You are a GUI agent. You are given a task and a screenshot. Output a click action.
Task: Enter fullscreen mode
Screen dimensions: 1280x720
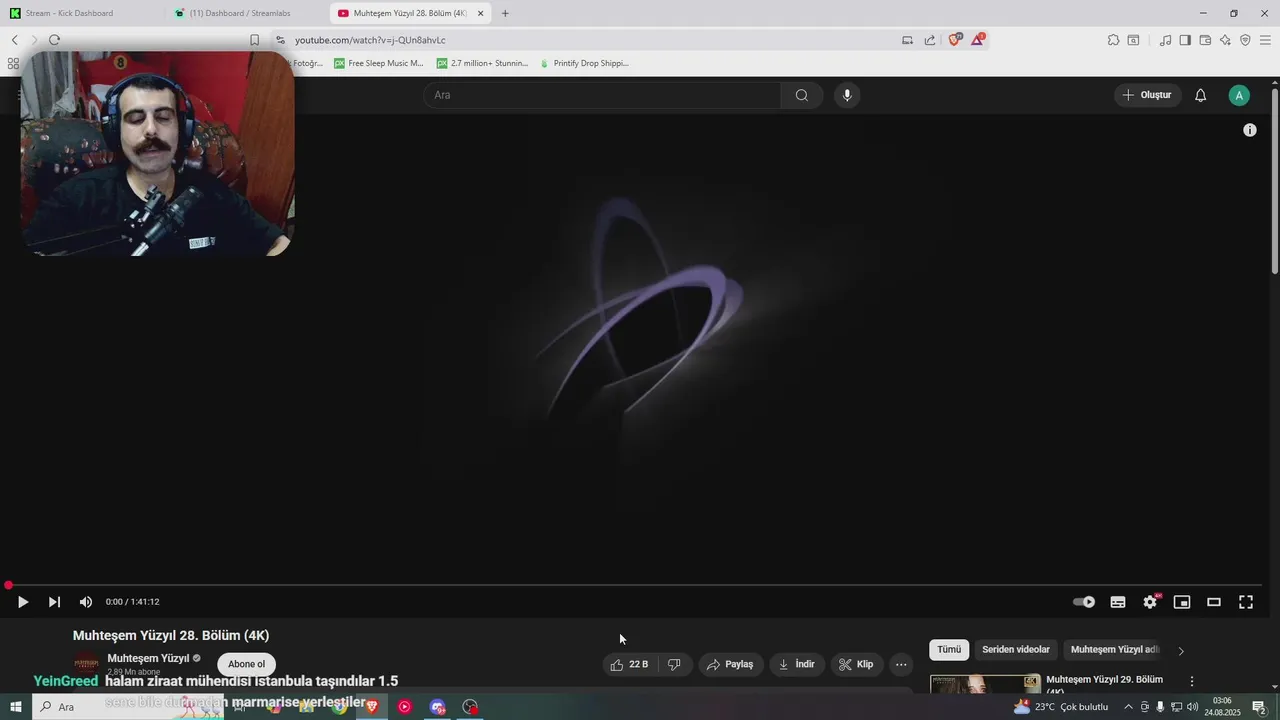click(x=1246, y=602)
